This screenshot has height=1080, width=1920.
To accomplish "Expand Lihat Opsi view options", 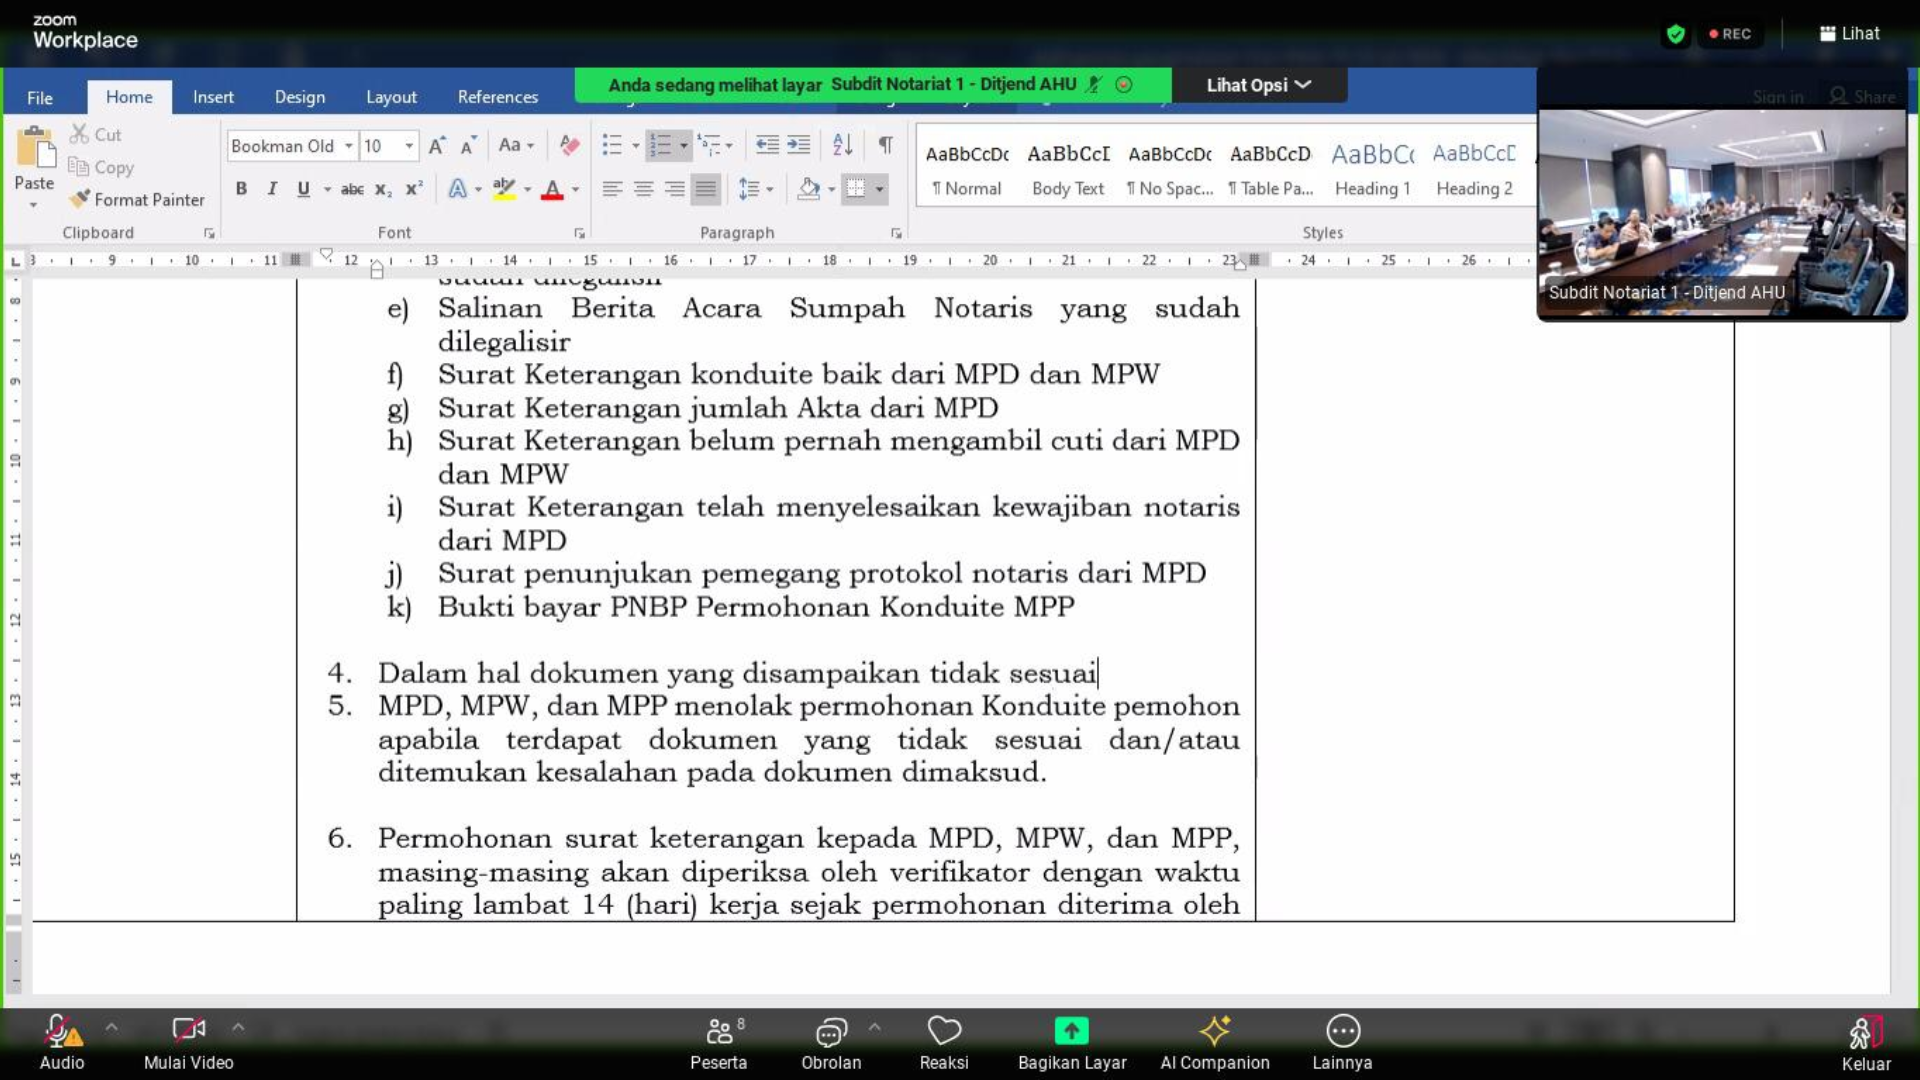I will (x=1259, y=85).
